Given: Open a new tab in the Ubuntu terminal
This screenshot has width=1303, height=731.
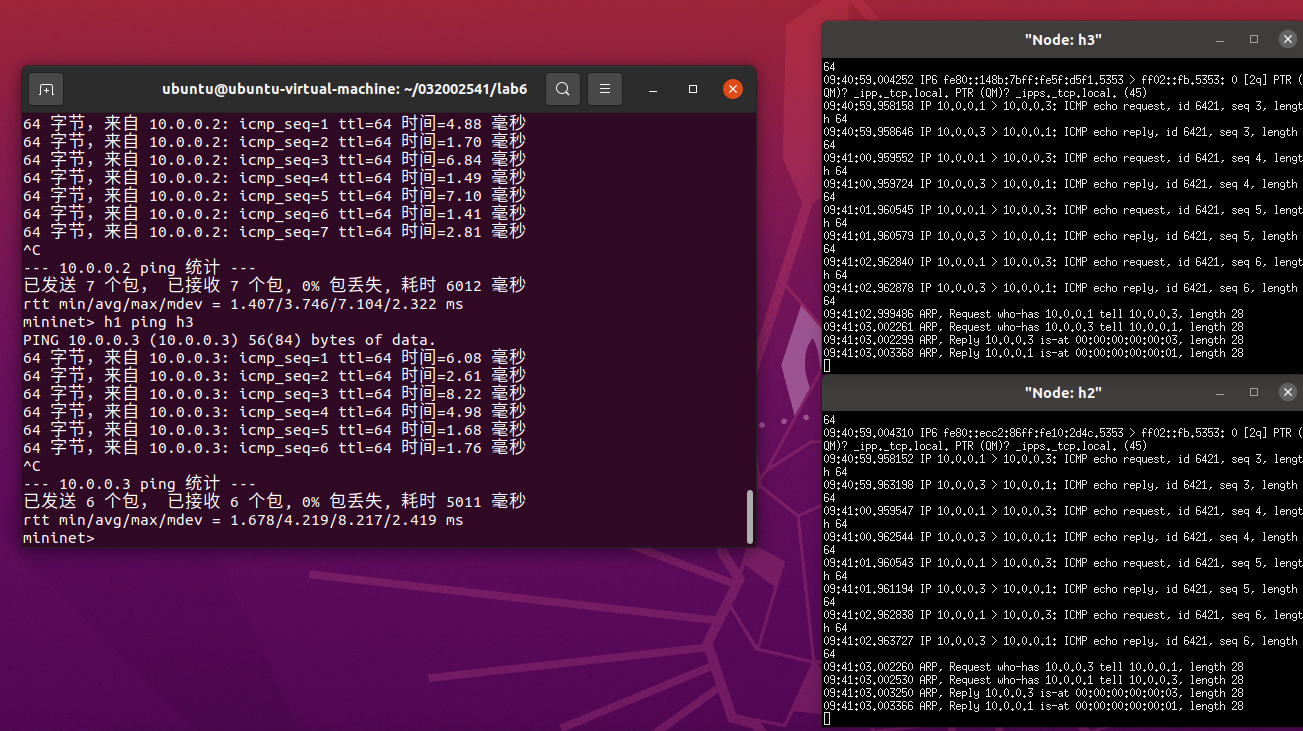Looking at the screenshot, I should pos(46,89).
